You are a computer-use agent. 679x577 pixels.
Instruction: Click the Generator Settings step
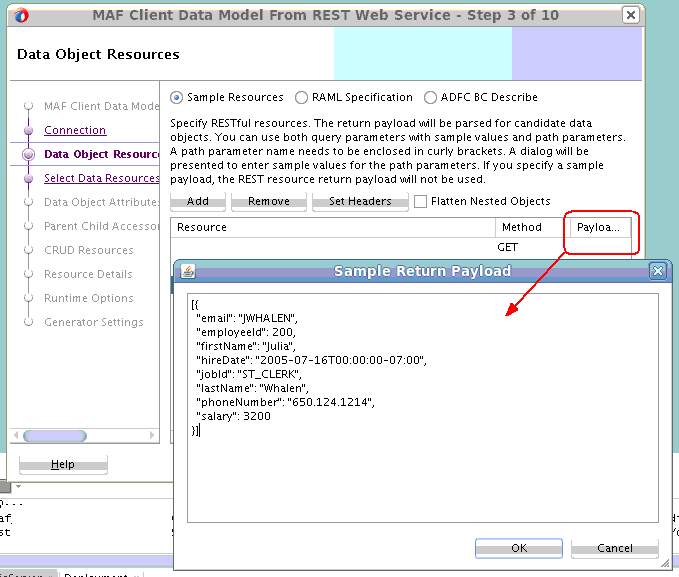[x=94, y=322]
